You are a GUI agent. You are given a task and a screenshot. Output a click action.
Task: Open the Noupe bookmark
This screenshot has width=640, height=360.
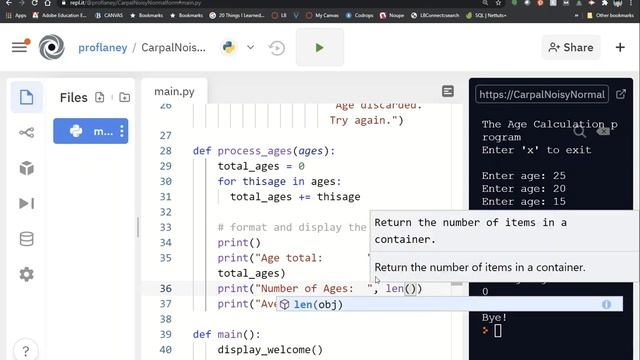coord(392,16)
